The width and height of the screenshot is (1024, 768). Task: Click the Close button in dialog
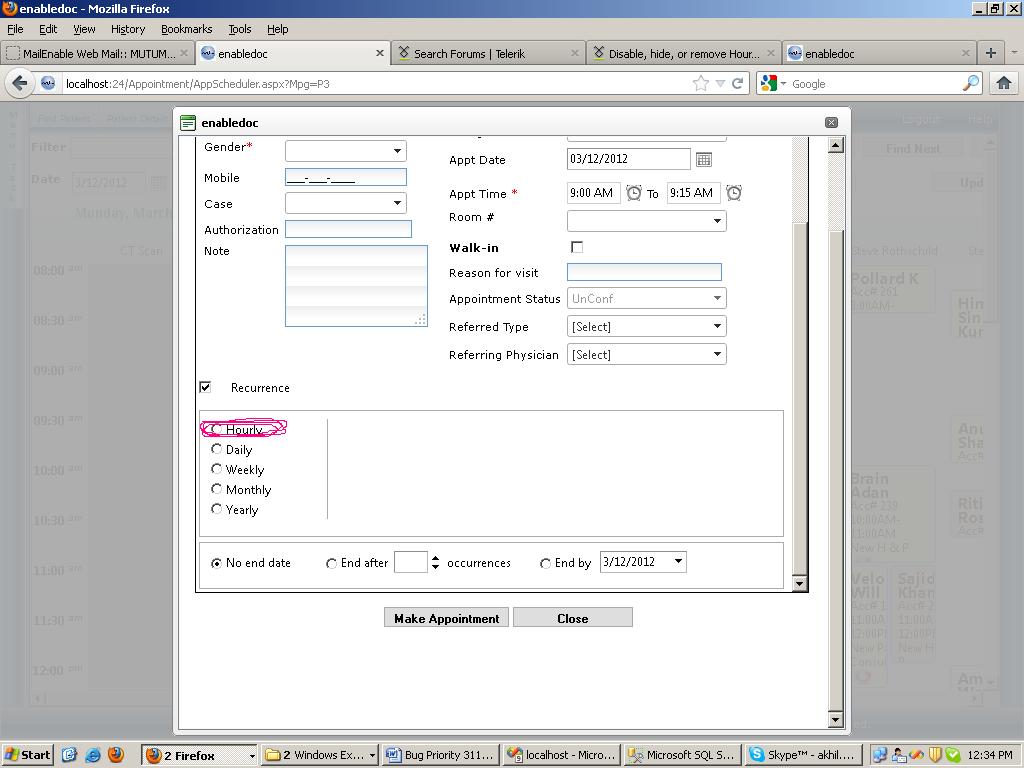573,618
